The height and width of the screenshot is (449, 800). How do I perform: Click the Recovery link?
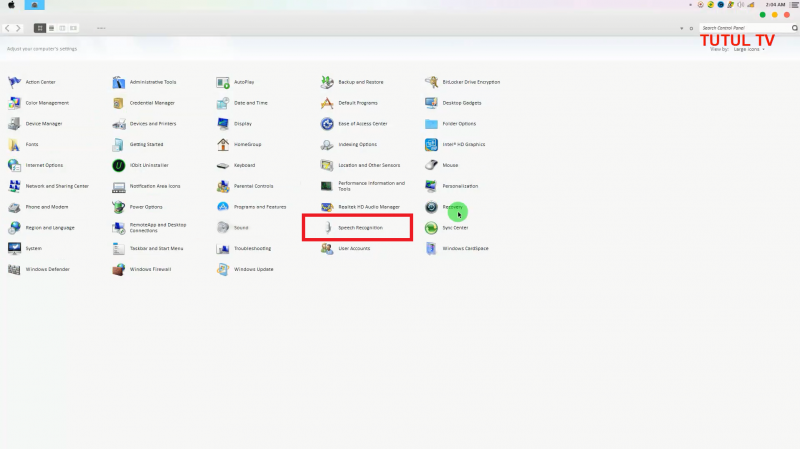coord(453,207)
